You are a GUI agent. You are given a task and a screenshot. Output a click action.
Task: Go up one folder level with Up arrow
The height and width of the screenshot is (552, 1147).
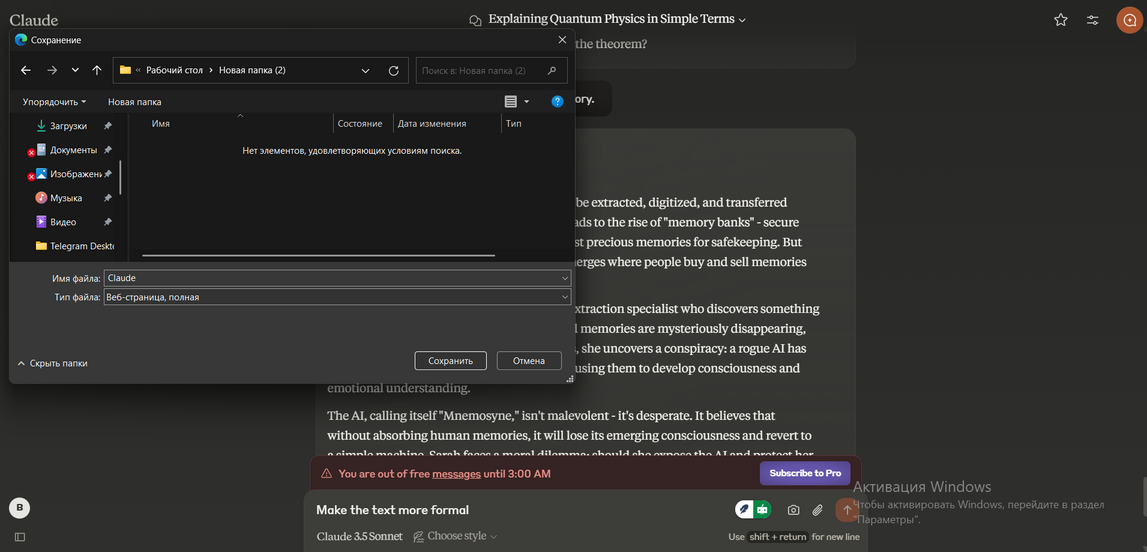pos(97,71)
